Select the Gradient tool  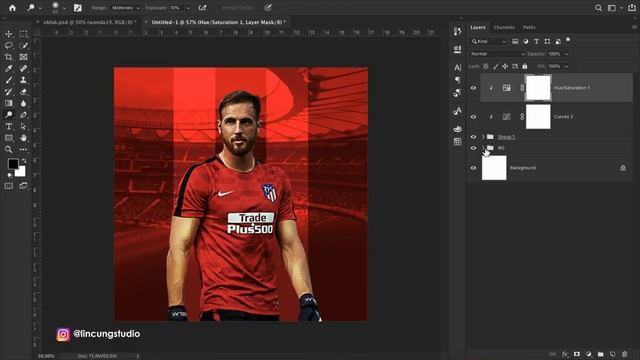9,103
